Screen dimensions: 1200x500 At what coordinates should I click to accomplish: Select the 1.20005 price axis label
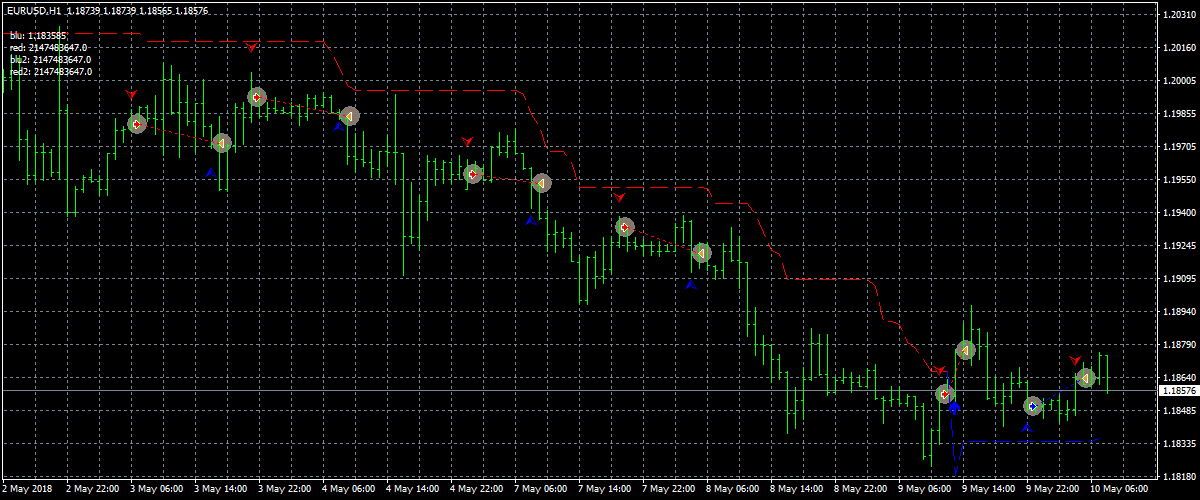[x=1180, y=81]
